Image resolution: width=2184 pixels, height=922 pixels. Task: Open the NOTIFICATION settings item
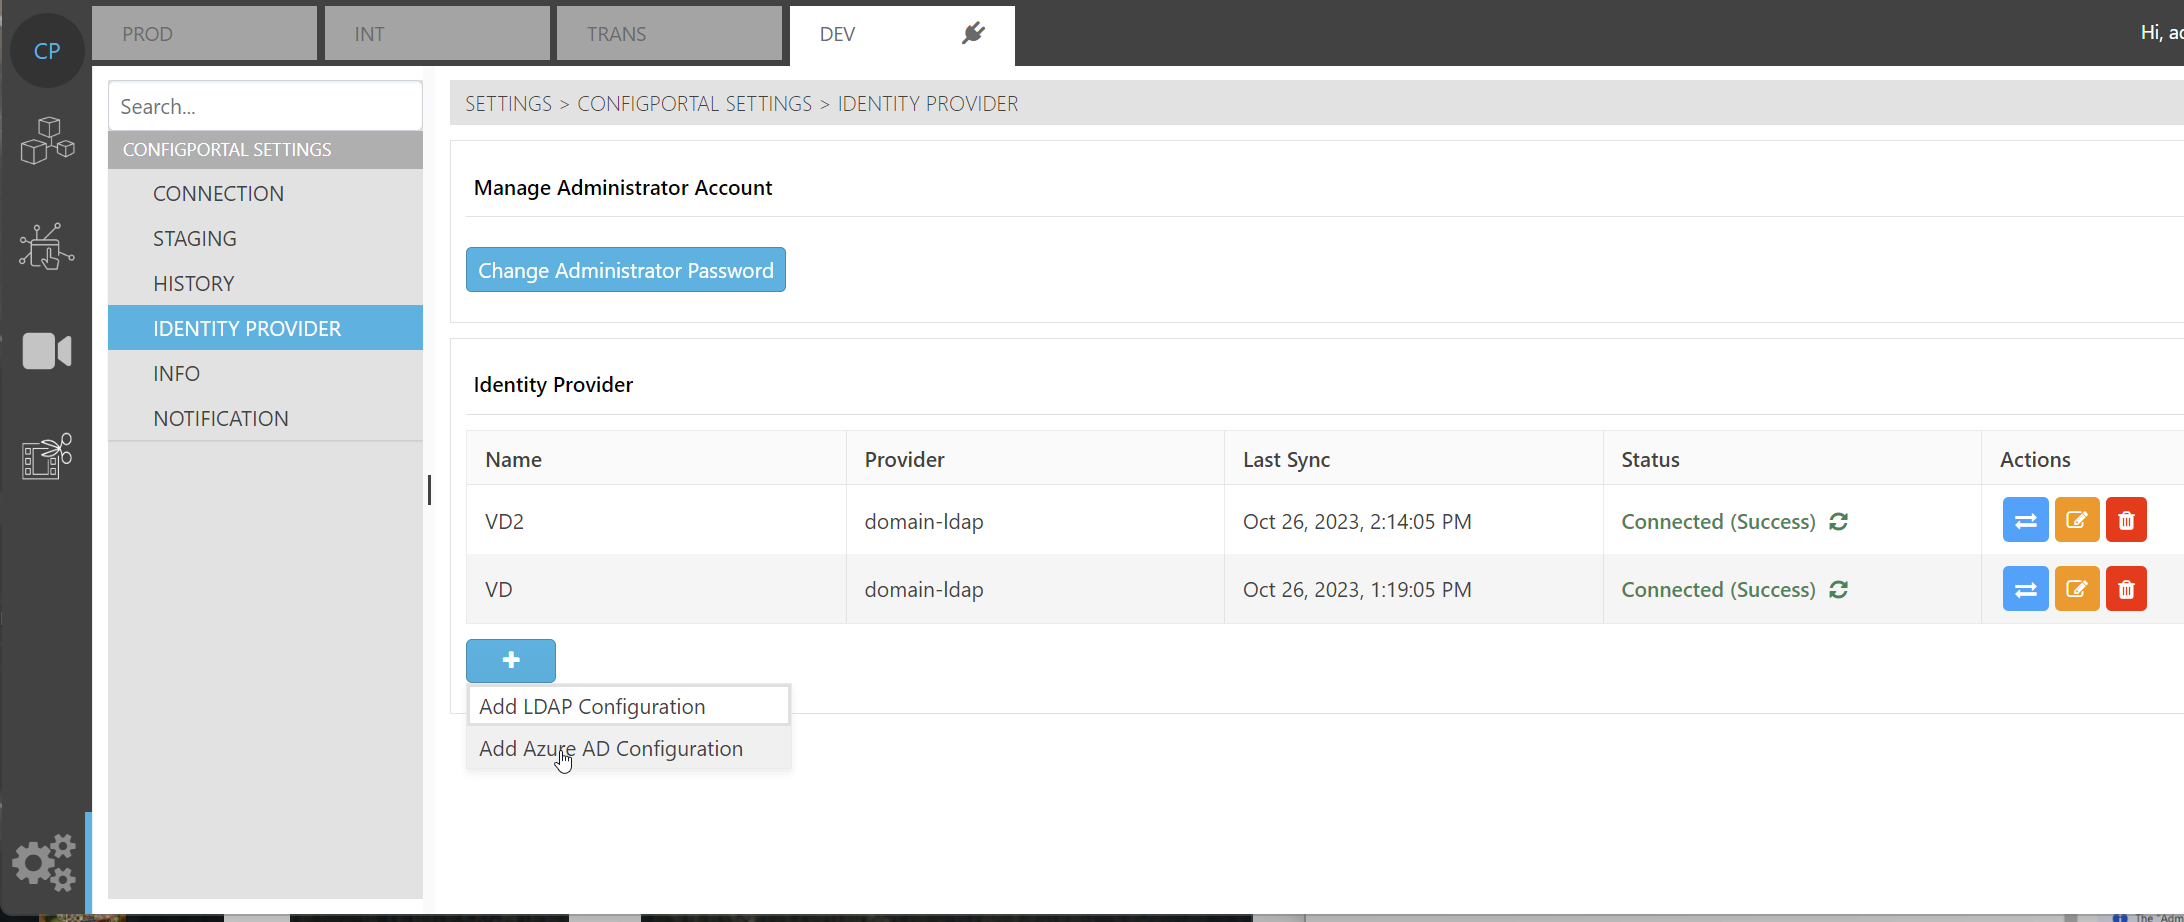221,419
